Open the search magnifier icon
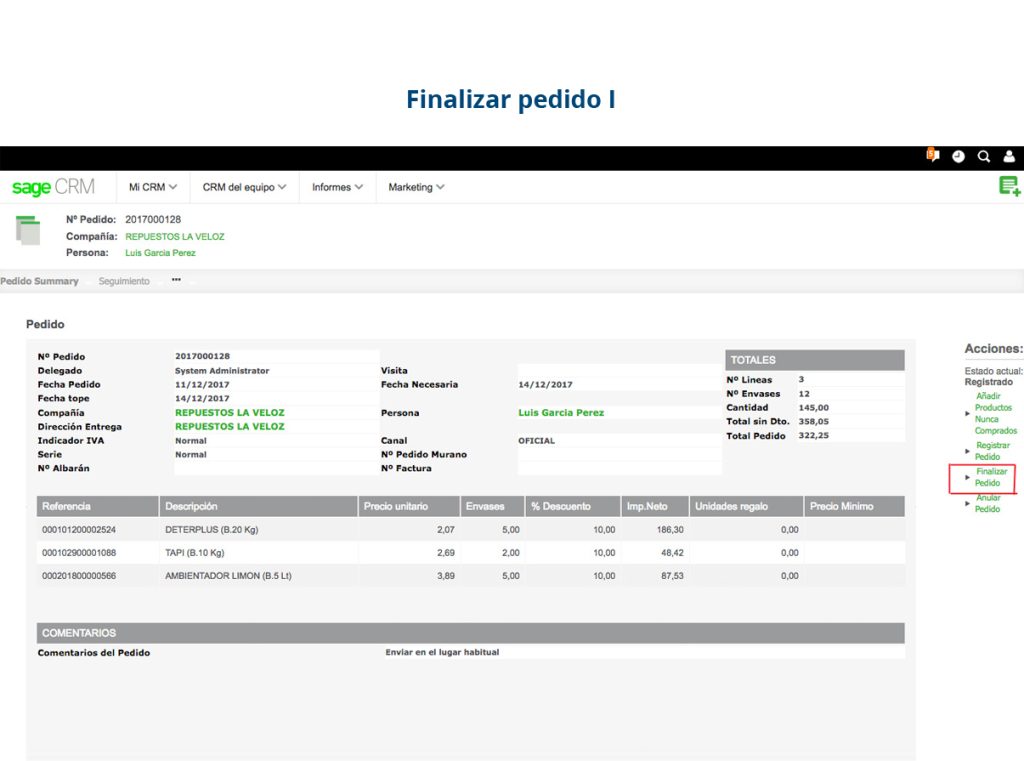 [x=983, y=156]
